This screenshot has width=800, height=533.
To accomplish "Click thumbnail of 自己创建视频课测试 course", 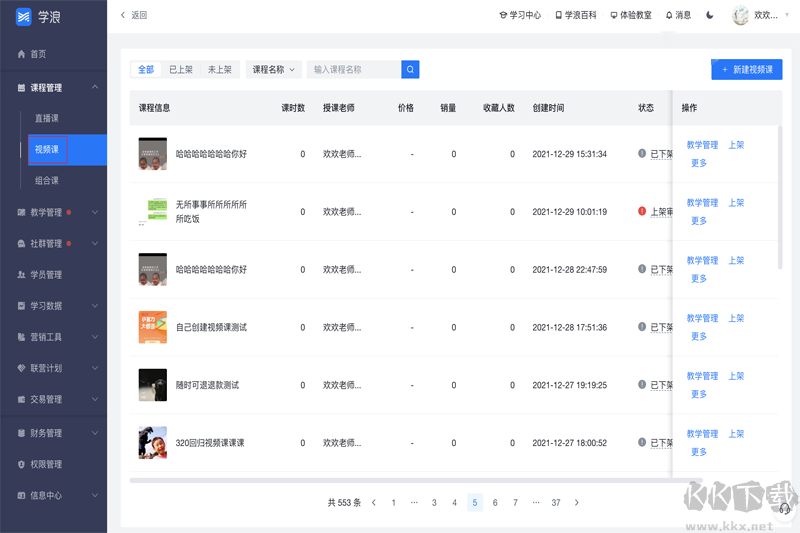I will (152, 327).
